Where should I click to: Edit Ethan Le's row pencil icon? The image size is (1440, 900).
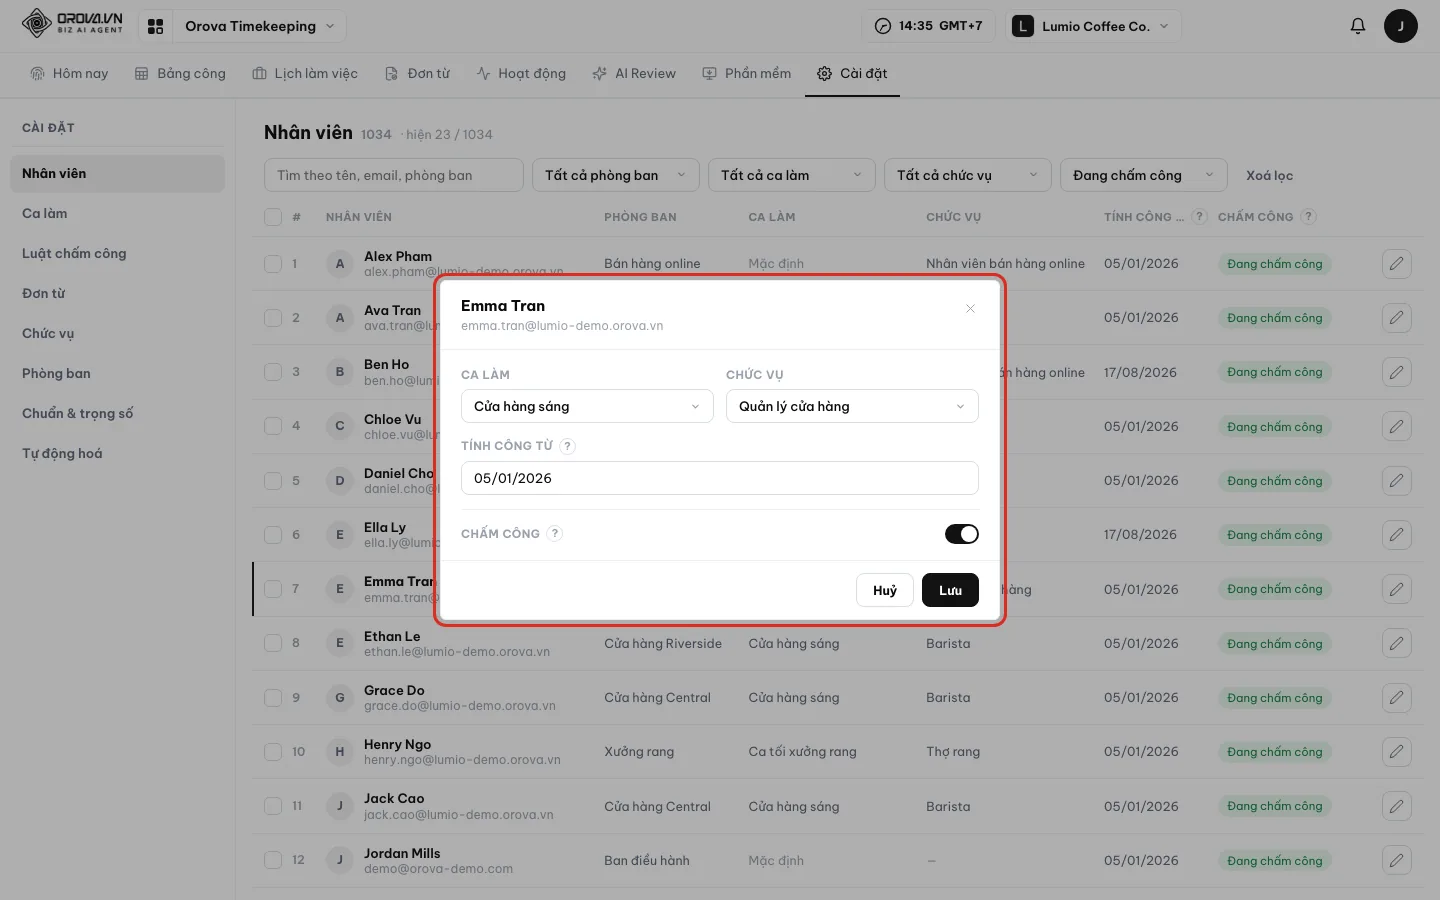[1396, 643]
